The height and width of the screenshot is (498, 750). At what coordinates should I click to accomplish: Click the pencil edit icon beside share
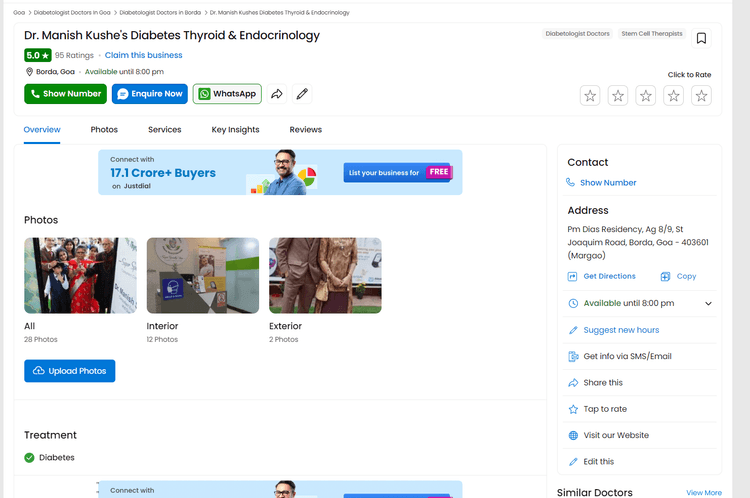pos(302,94)
